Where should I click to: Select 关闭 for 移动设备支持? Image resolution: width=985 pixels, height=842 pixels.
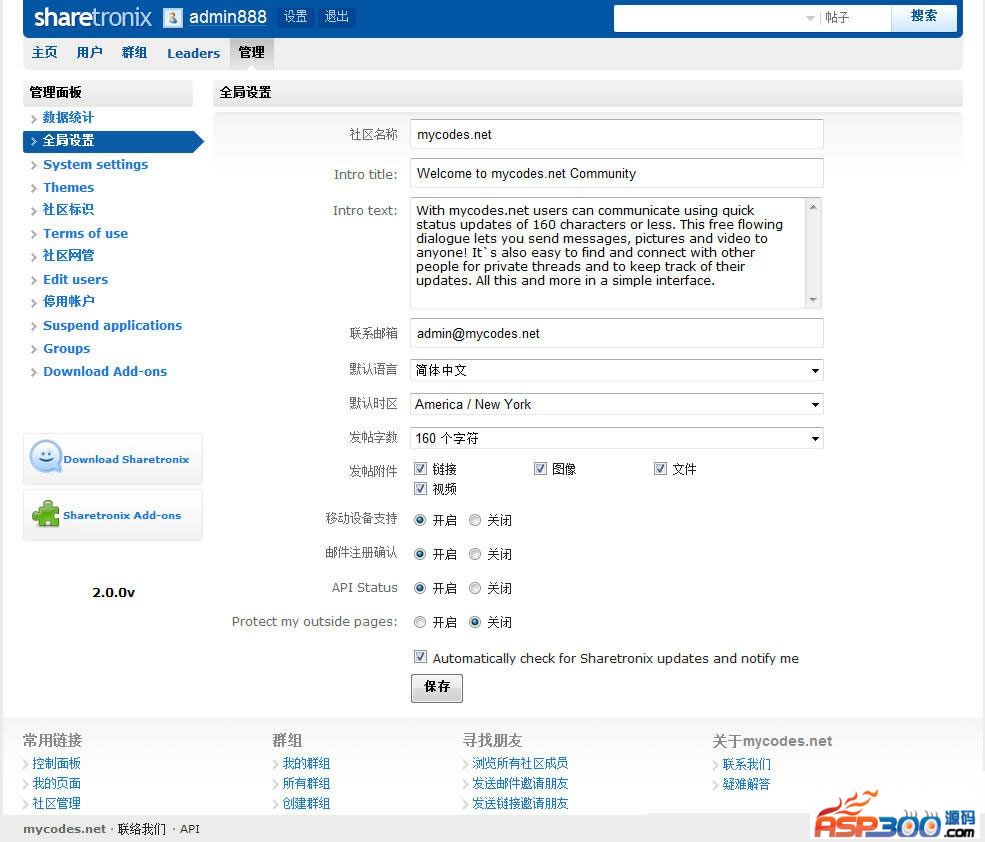pos(475,520)
